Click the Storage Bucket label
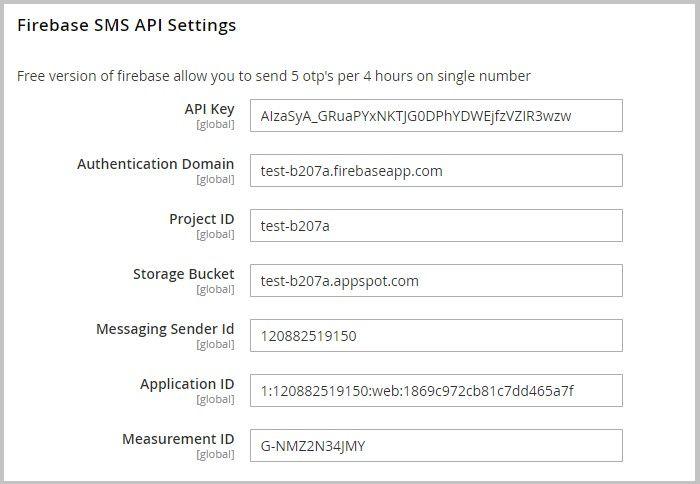Image resolution: width=700 pixels, height=484 pixels. point(183,274)
